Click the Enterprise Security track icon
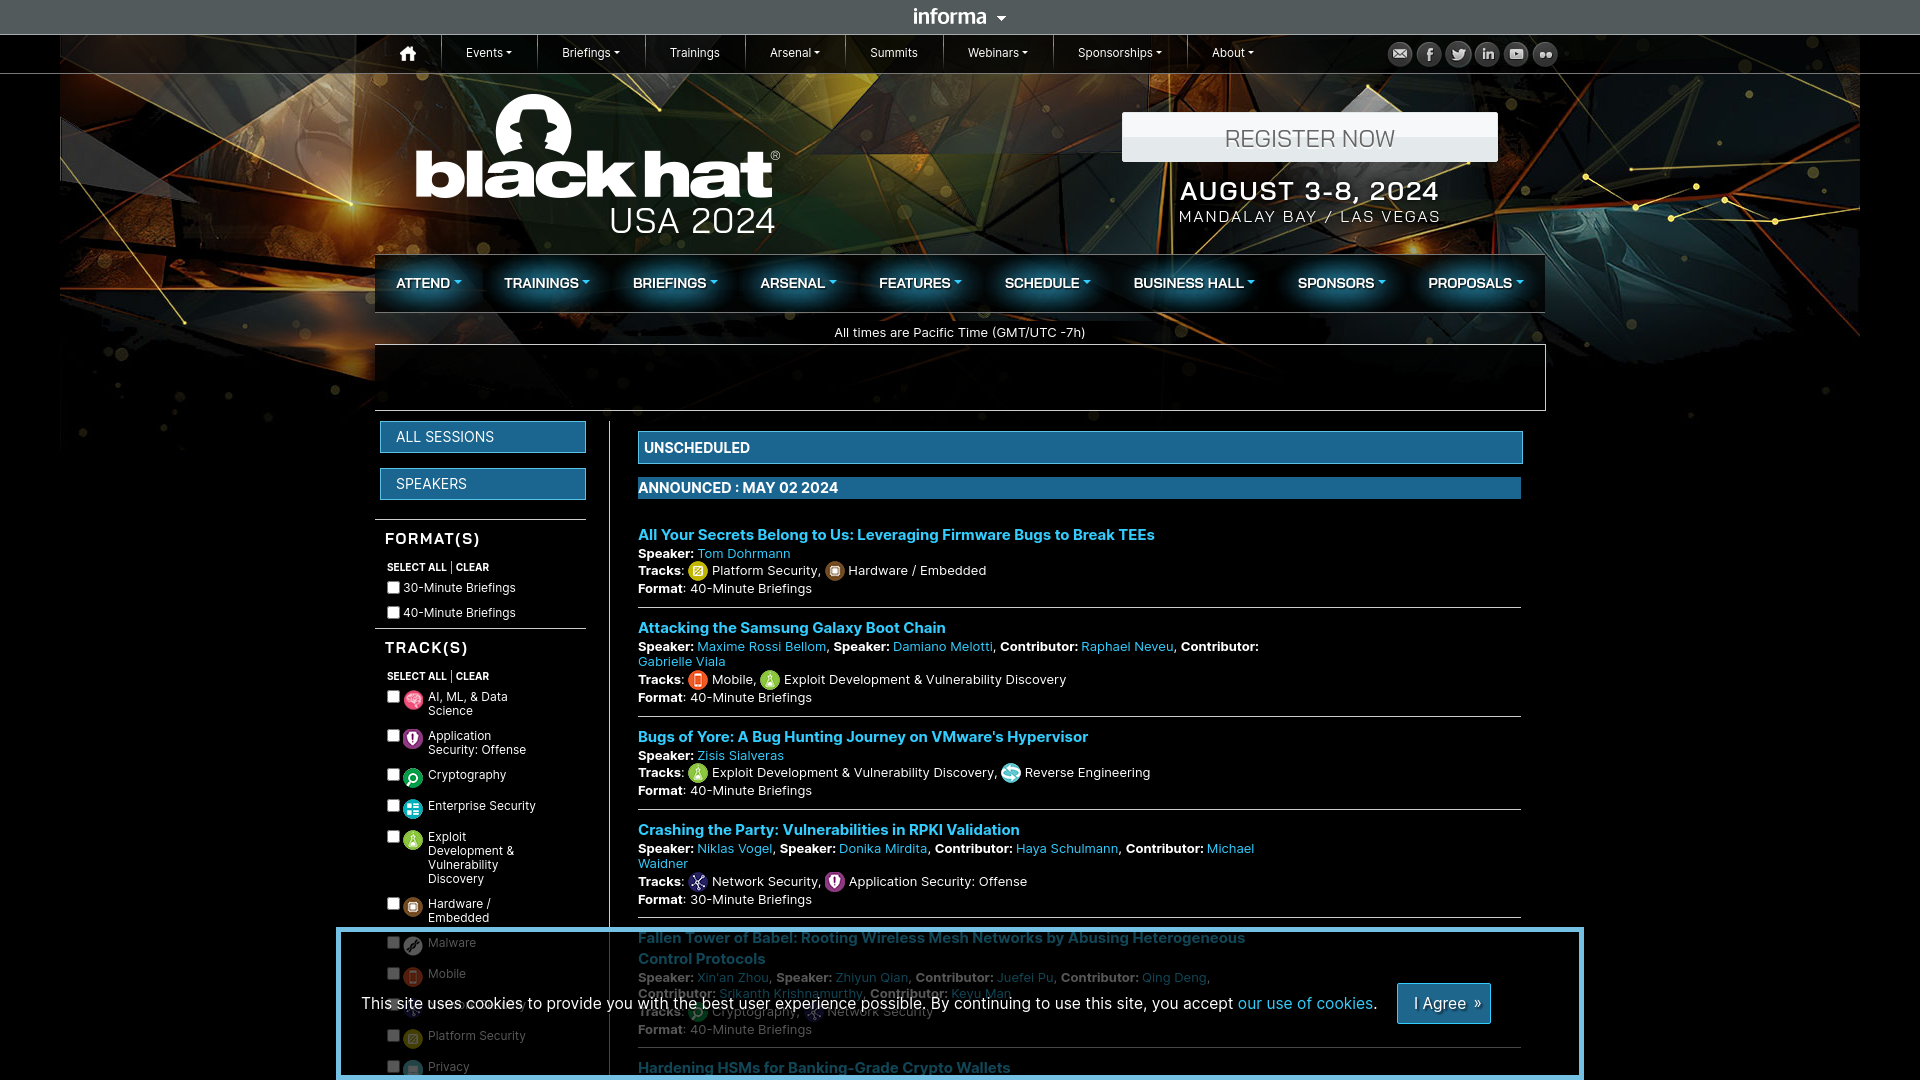1920x1080 pixels. (413, 810)
